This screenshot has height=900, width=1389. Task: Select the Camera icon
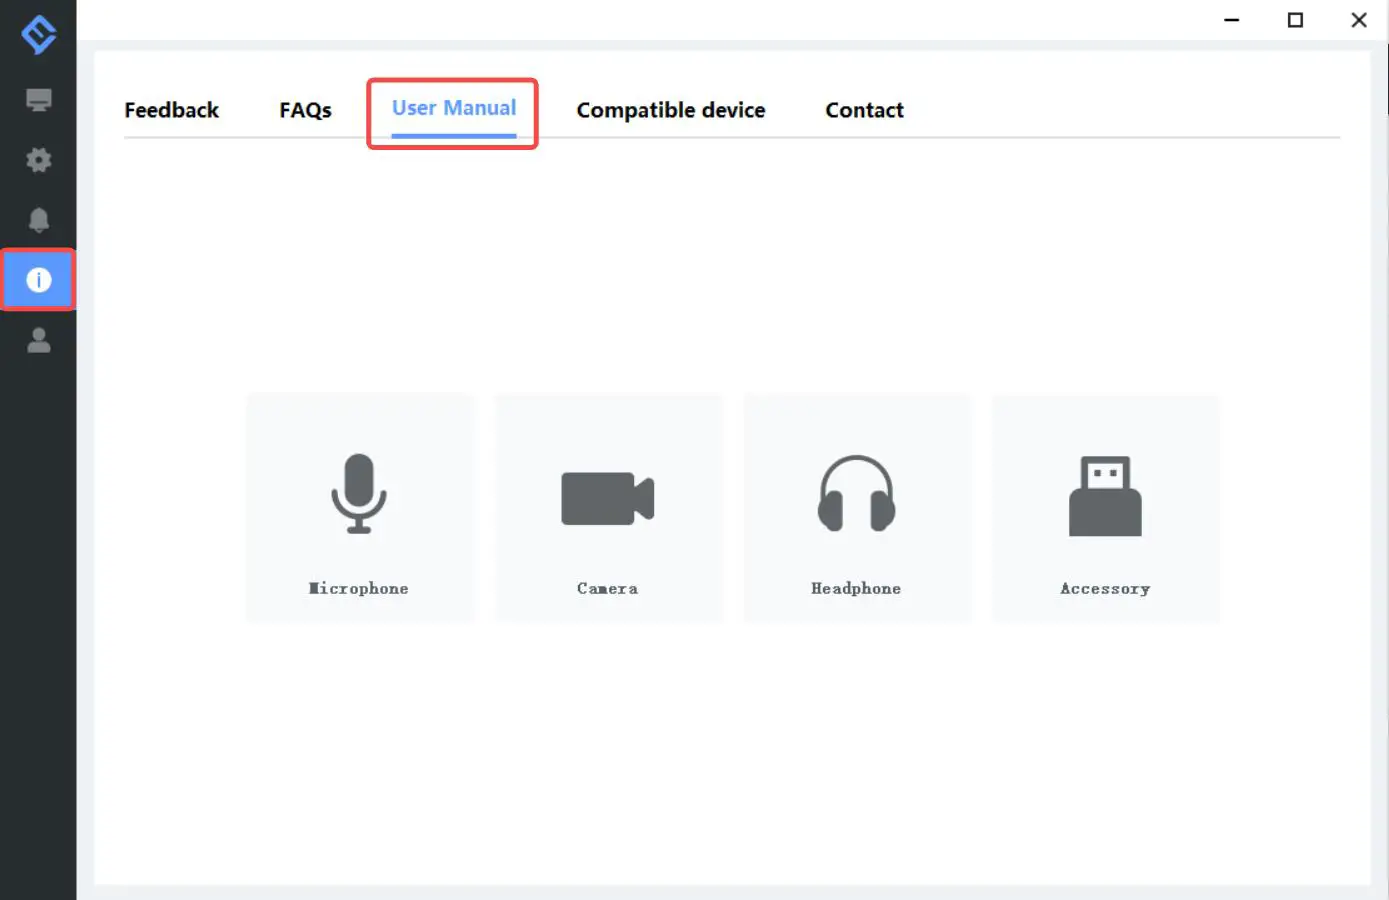click(x=608, y=496)
